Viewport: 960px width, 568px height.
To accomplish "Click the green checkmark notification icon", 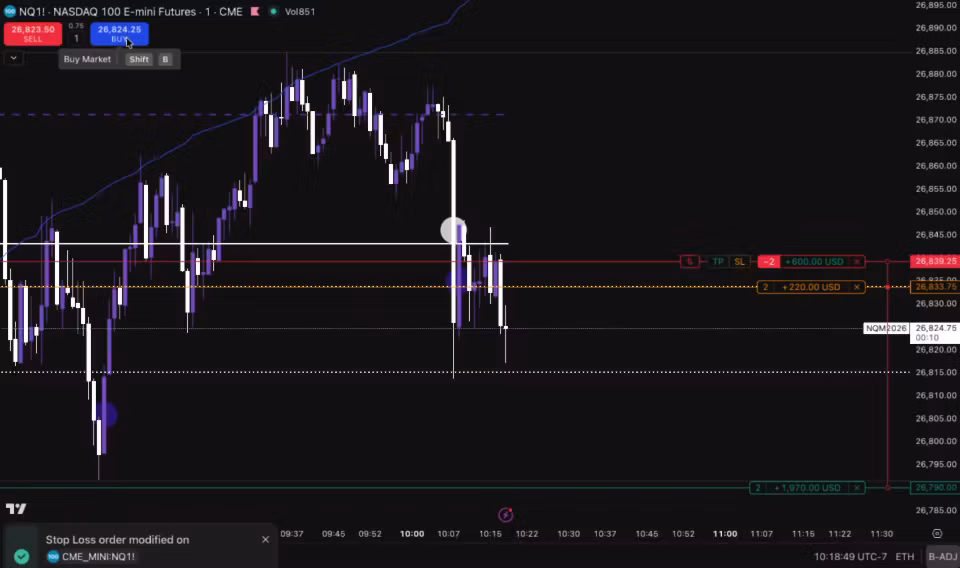I will tap(21, 556).
